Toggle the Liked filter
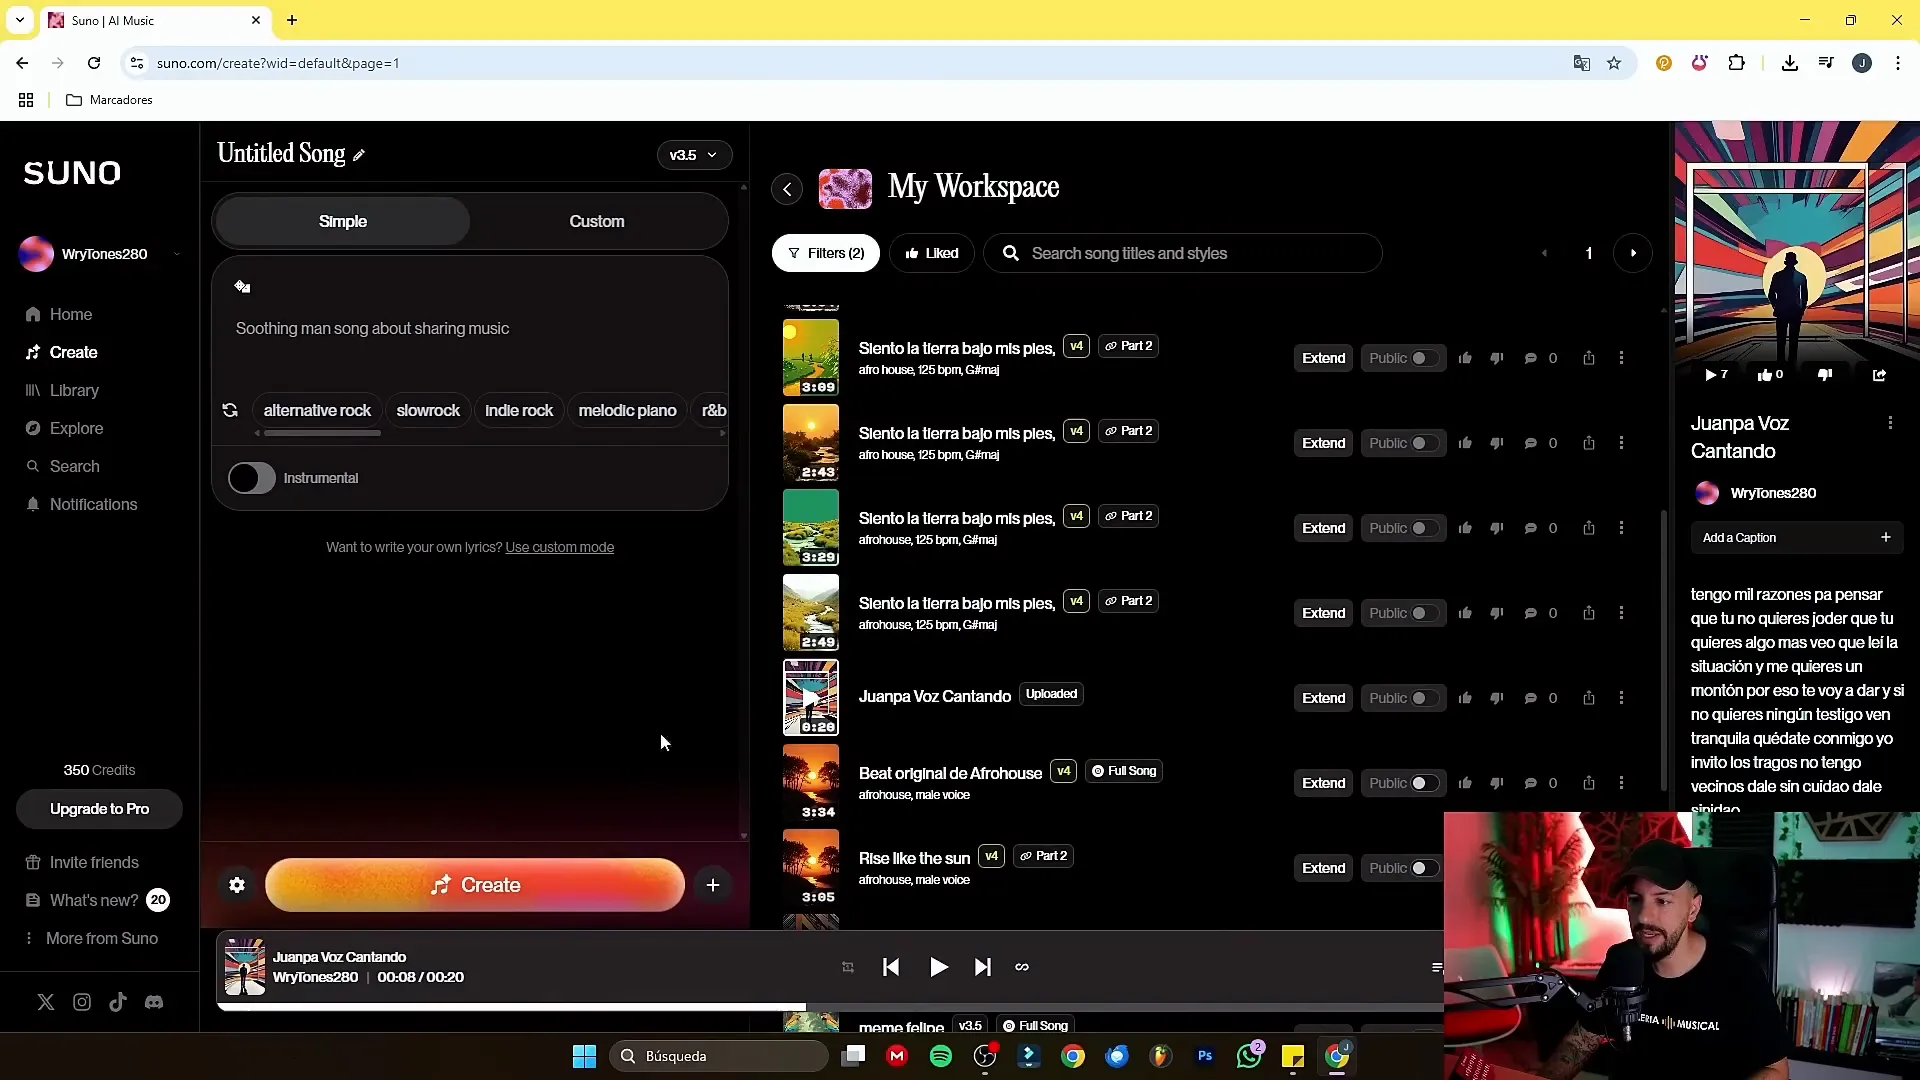The width and height of the screenshot is (1920, 1080). click(931, 253)
